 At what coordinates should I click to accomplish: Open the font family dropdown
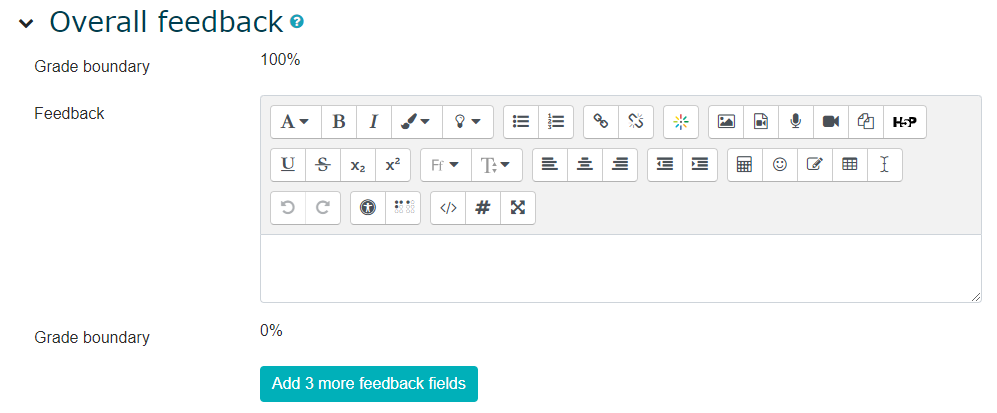[445, 165]
